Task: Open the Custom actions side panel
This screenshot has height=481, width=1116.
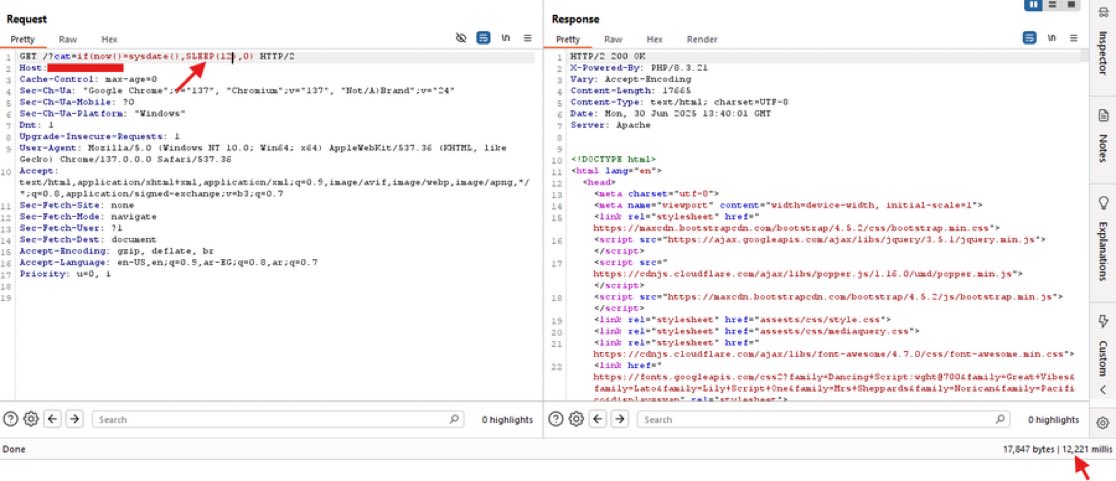Action: tap(1102, 343)
